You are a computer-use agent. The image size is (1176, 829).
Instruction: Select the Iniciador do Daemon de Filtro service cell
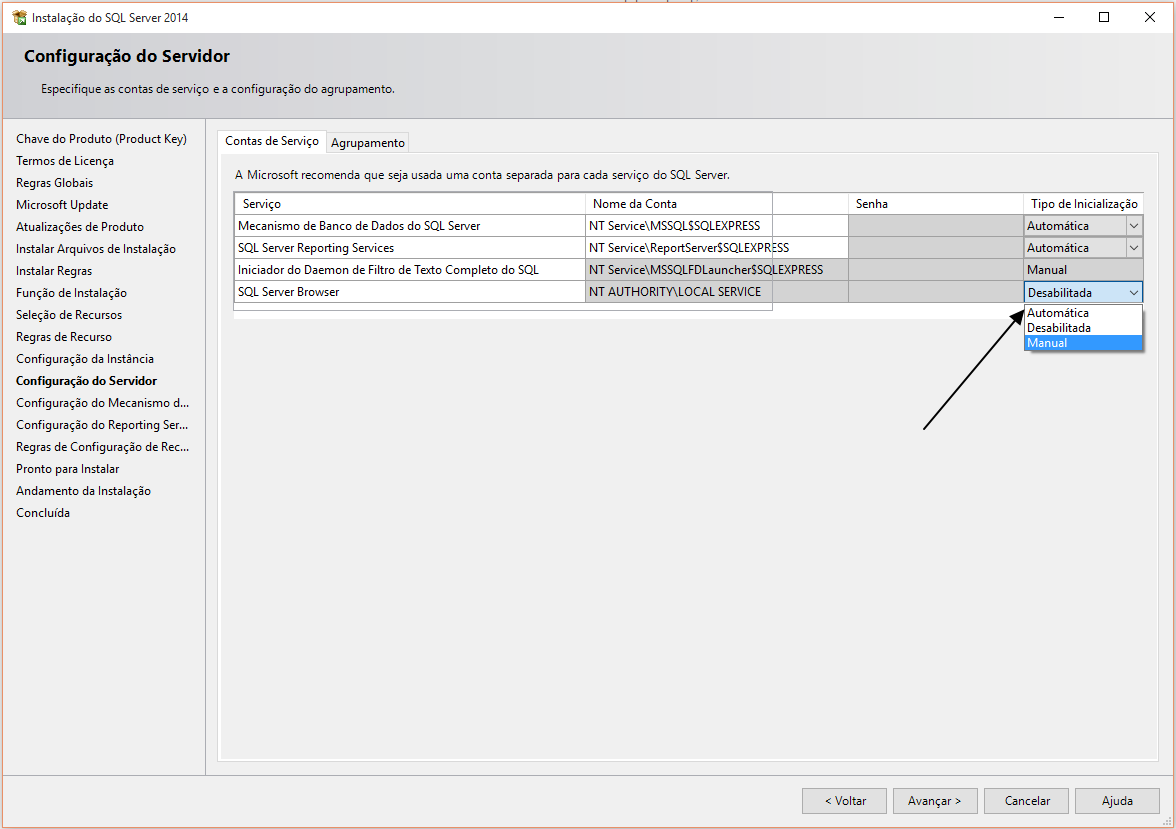click(x=410, y=269)
